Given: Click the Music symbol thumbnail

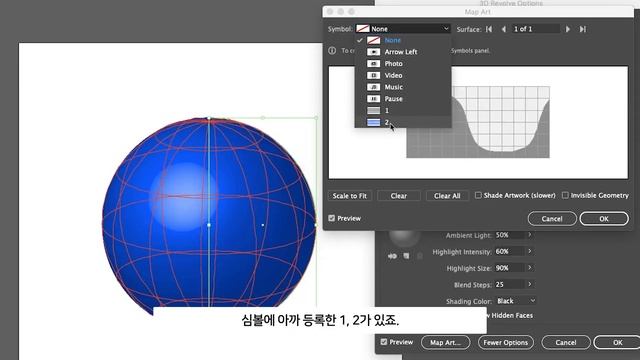Looking at the screenshot, I should pos(373,87).
